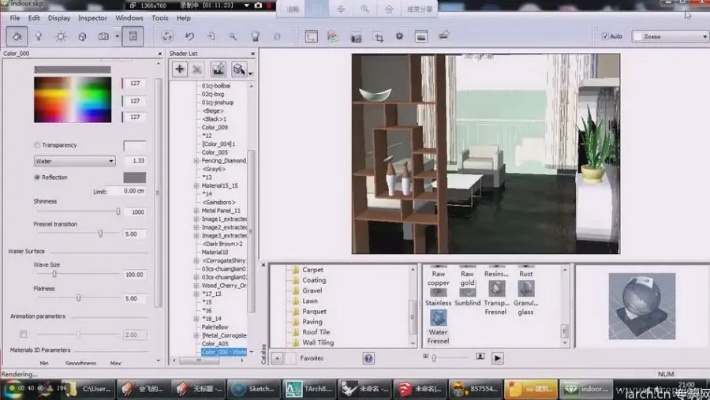
Task: Choose the Water Fresnel material thumbnail
Action: pyautogui.click(x=438, y=322)
